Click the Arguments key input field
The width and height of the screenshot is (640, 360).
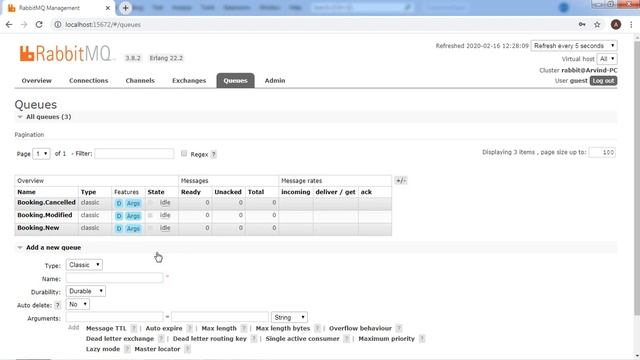tap(115, 317)
